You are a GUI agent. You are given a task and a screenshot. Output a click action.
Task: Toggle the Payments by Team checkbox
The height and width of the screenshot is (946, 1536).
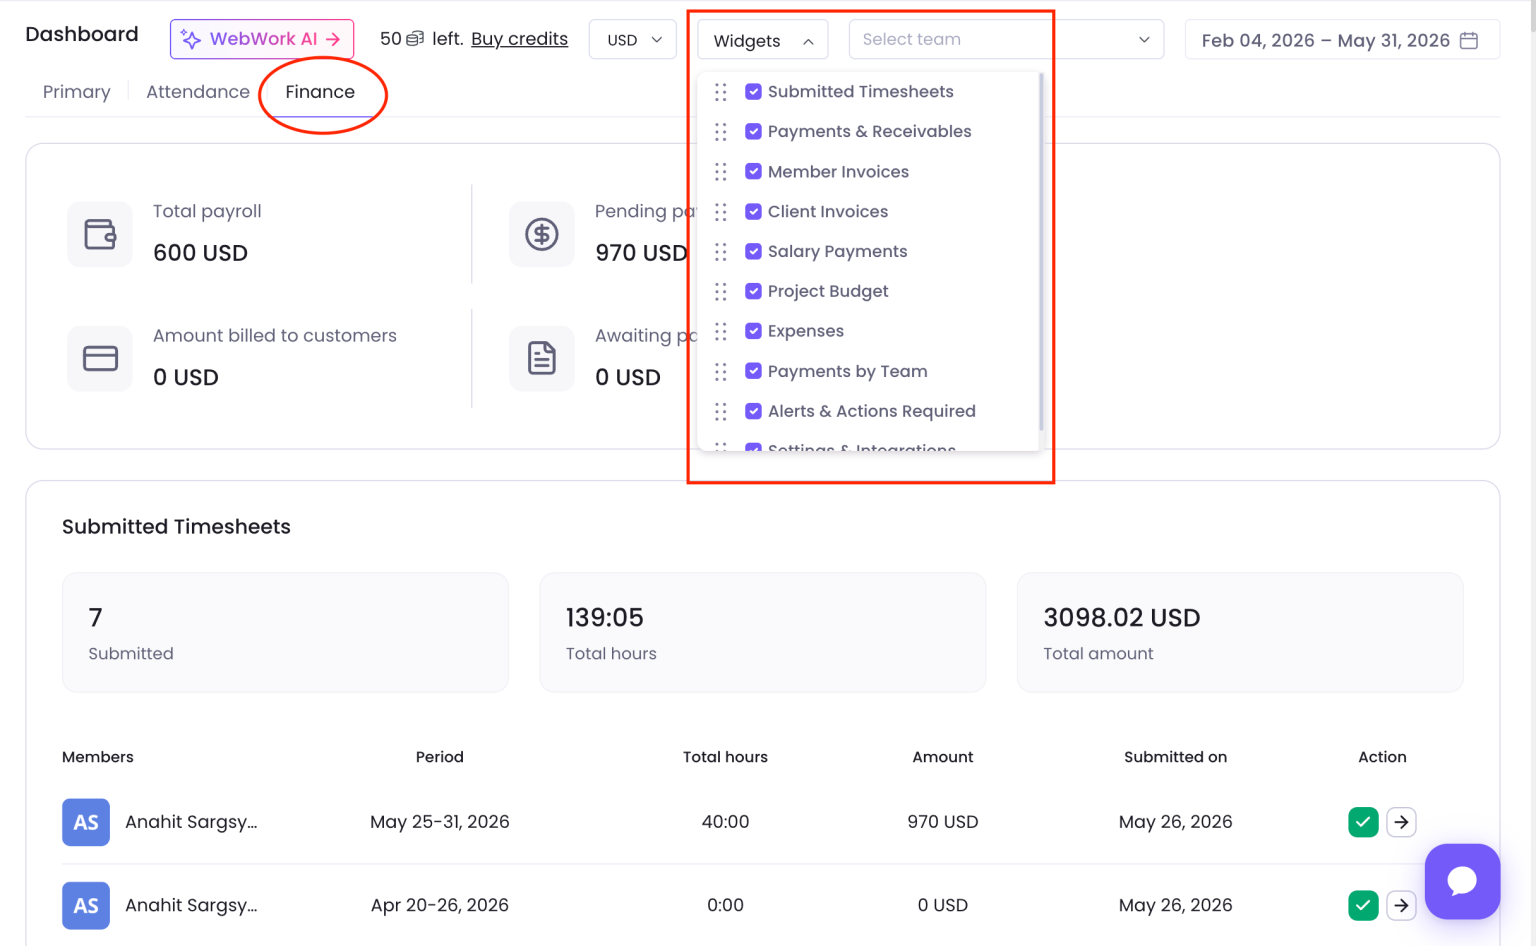coord(754,371)
